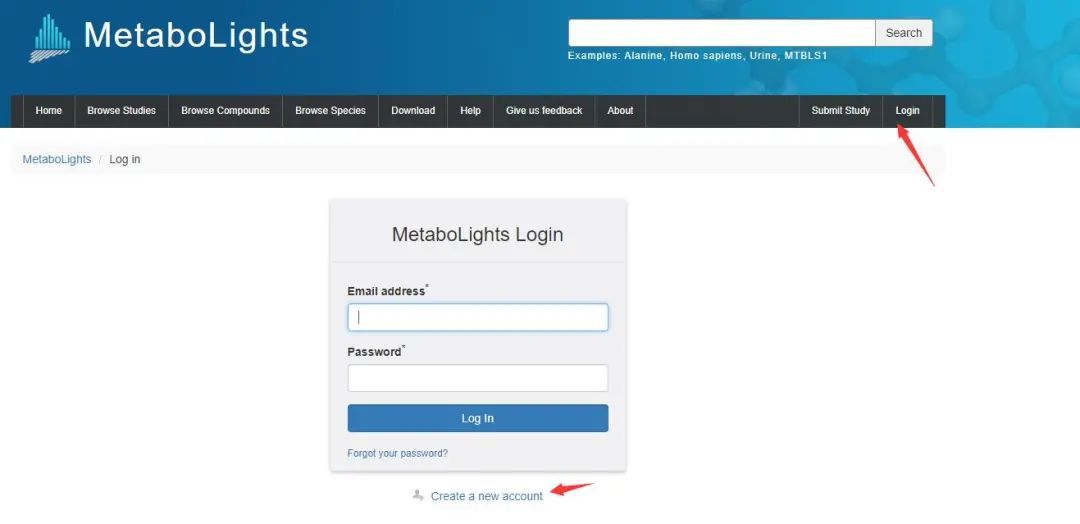1080x524 pixels.
Task: Open the Download menu item
Action: pyautogui.click(x=413, y=111)
